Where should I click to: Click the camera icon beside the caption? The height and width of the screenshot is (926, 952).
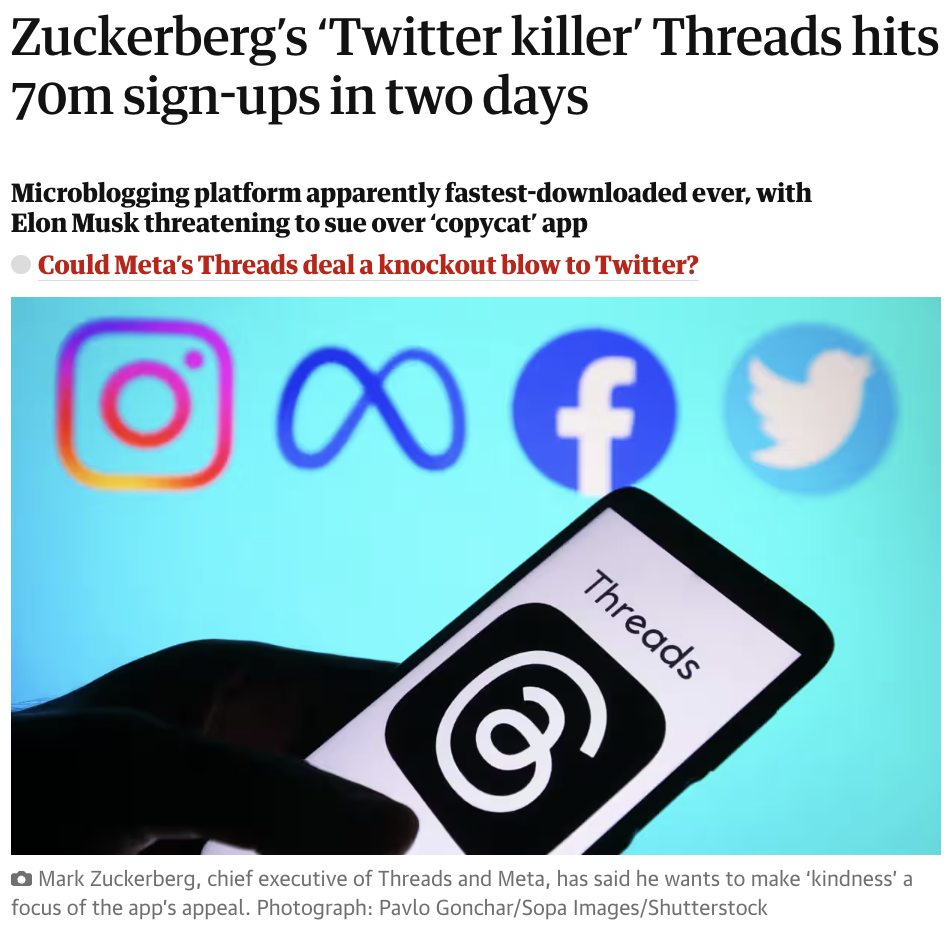click(21, 880)
